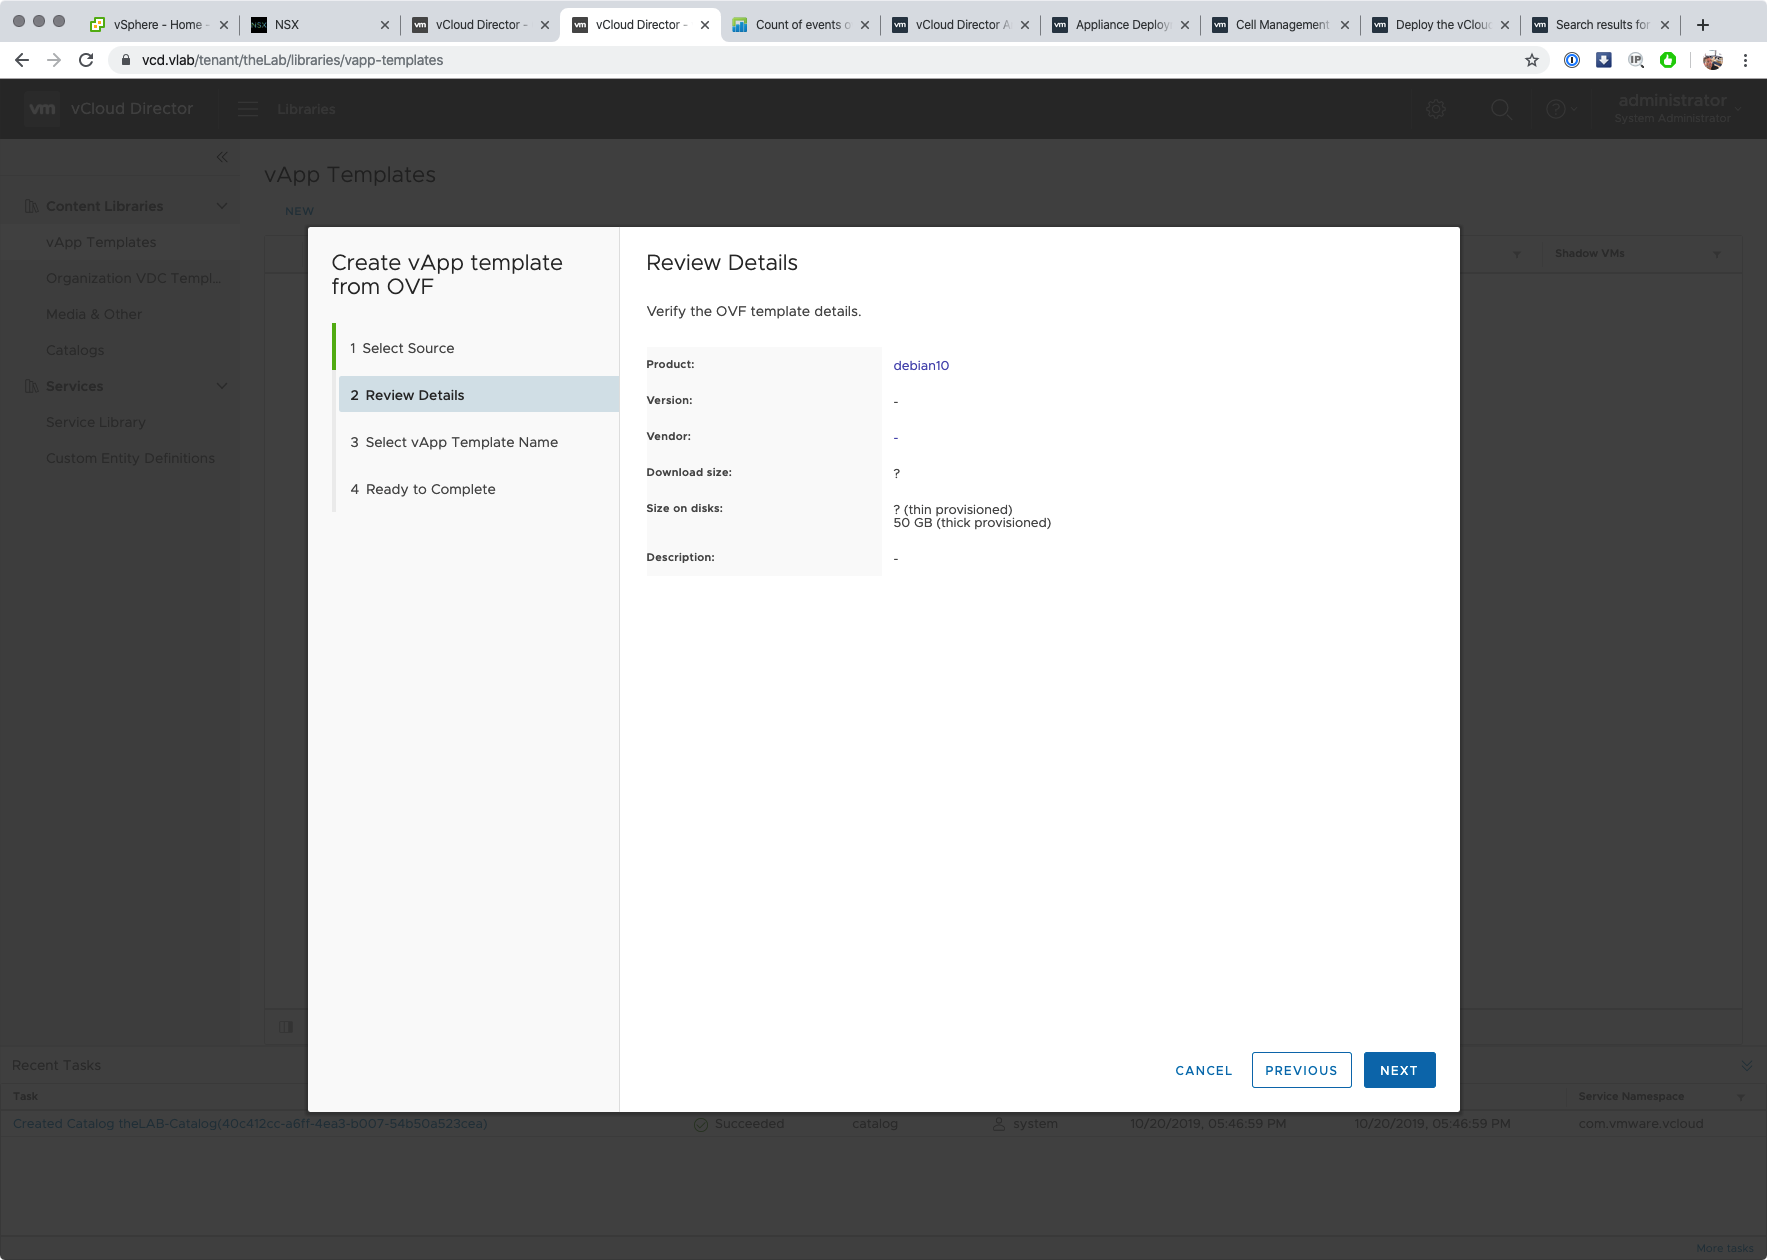Open Chrome's three-dot menu
The height and width of the screenshot is (1260, 1767).
(1745, 60)
